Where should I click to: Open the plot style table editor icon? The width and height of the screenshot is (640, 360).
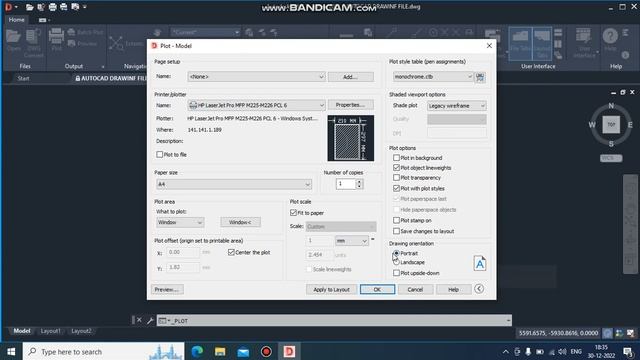coord(480,77)
